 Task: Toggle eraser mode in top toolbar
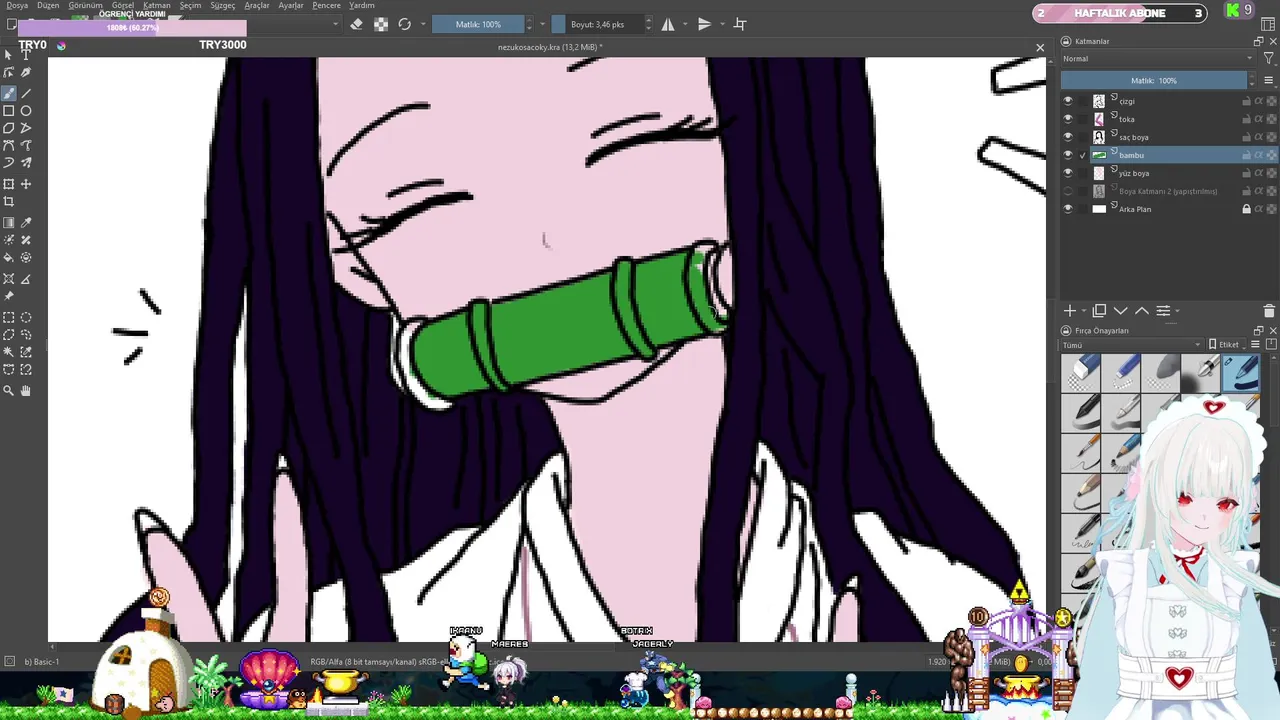click(357, 24)
